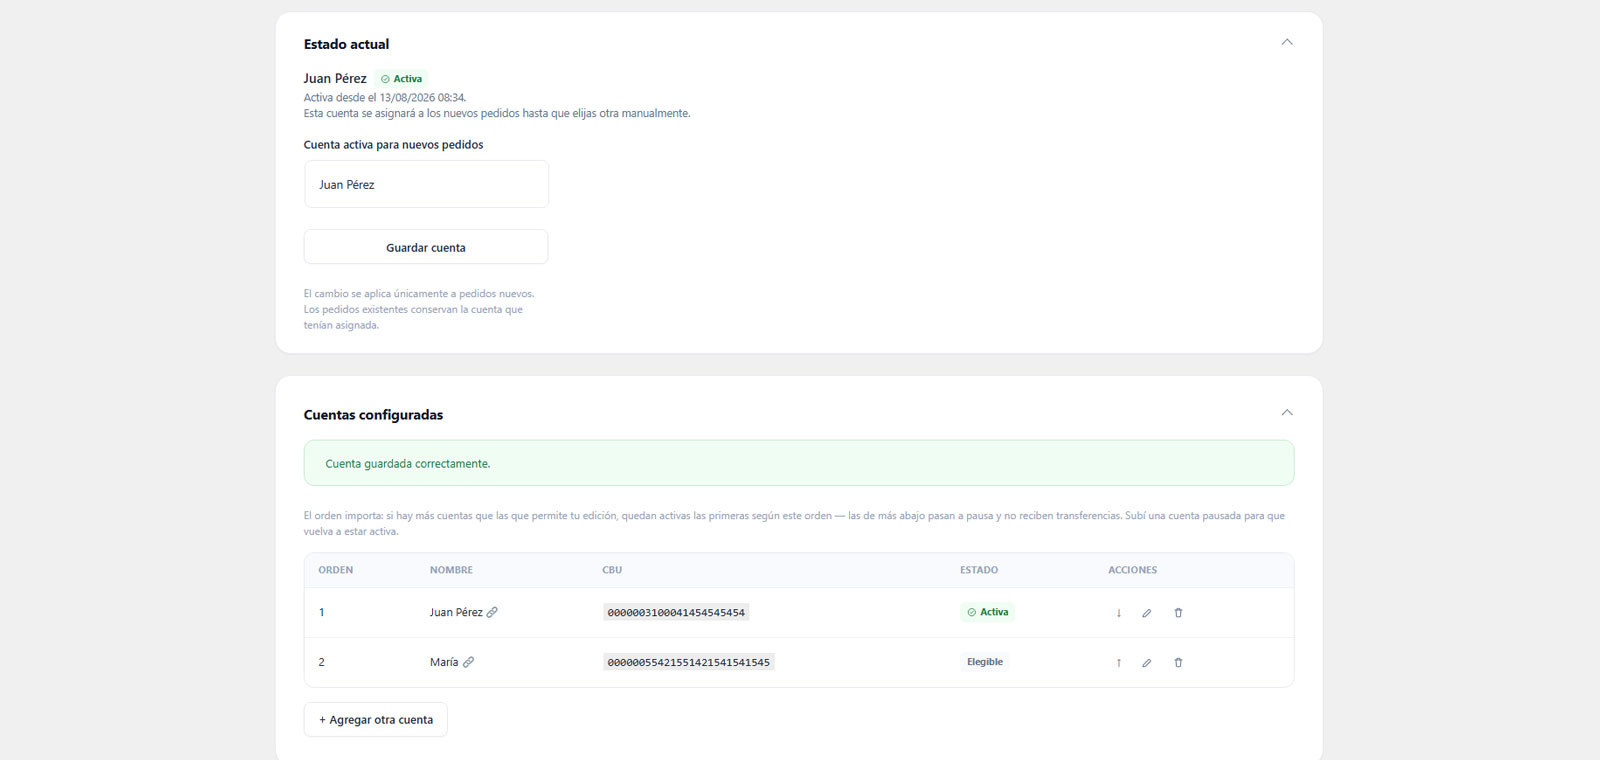Collapse the Cuentas configuradas section
The image size is (1600, 760).
point(1287,413)
